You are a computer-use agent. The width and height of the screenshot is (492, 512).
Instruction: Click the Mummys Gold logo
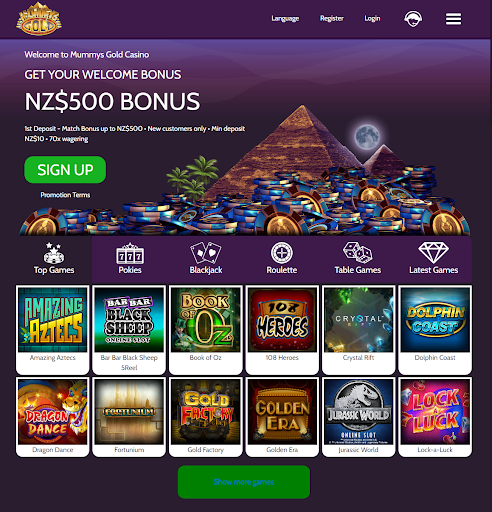coord(39,19)
